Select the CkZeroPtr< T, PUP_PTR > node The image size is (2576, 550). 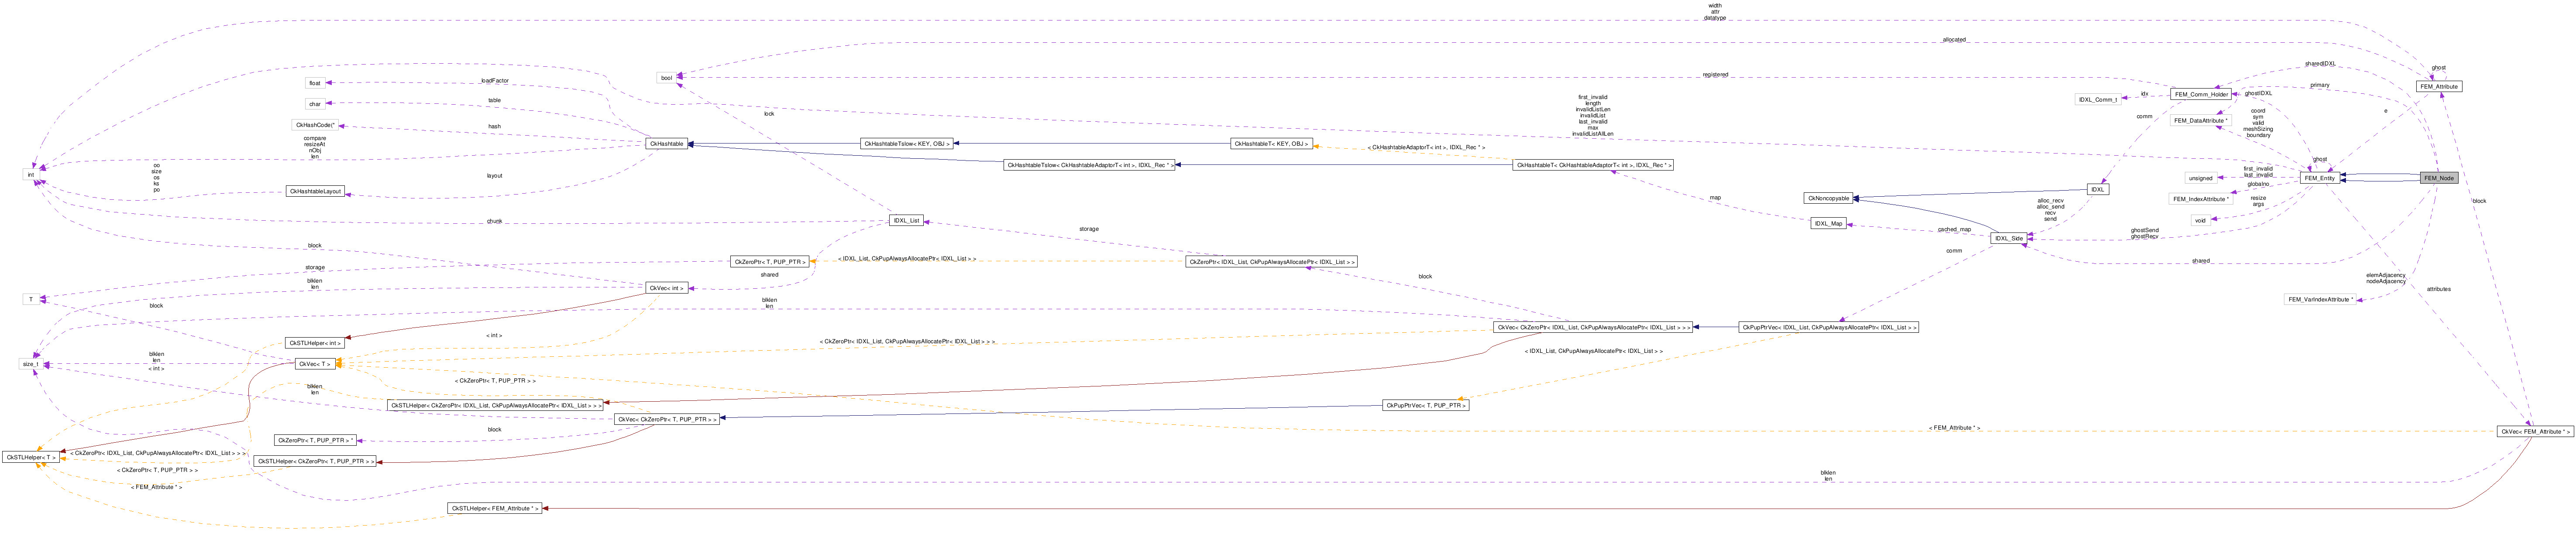pyautogui.click(x=769, y=262)
